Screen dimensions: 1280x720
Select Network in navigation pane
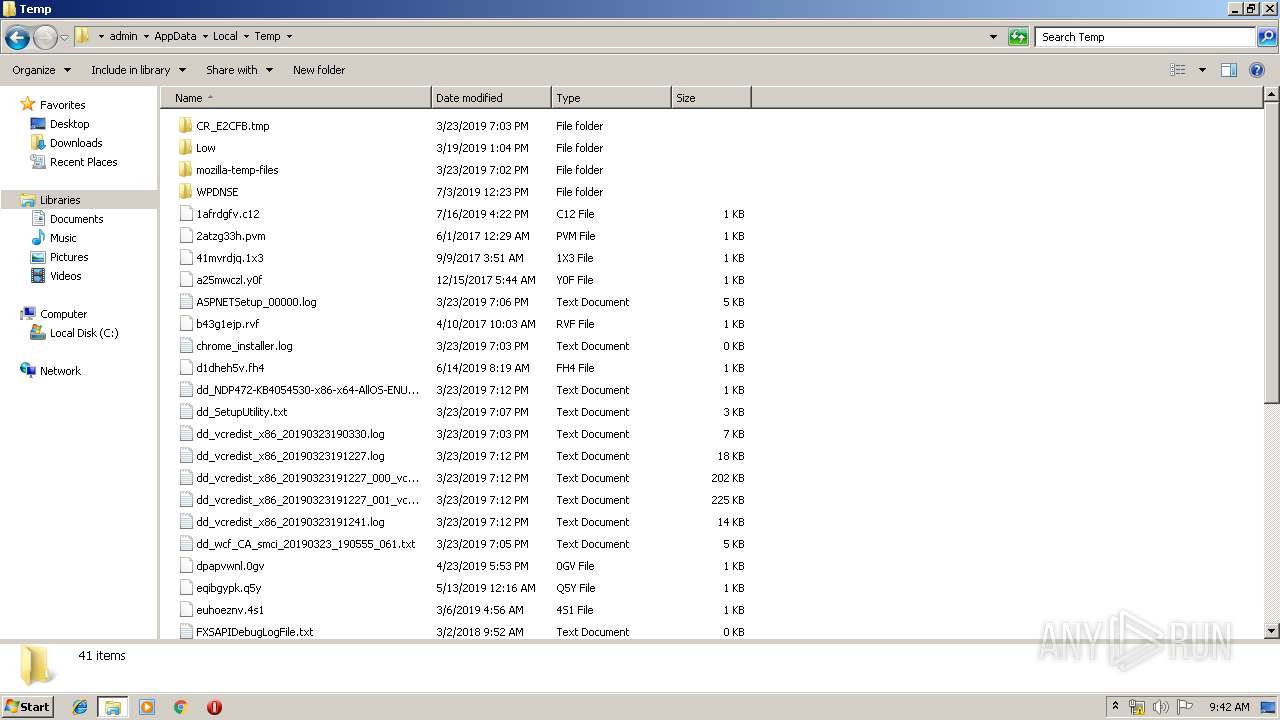(x=60, y=371)
